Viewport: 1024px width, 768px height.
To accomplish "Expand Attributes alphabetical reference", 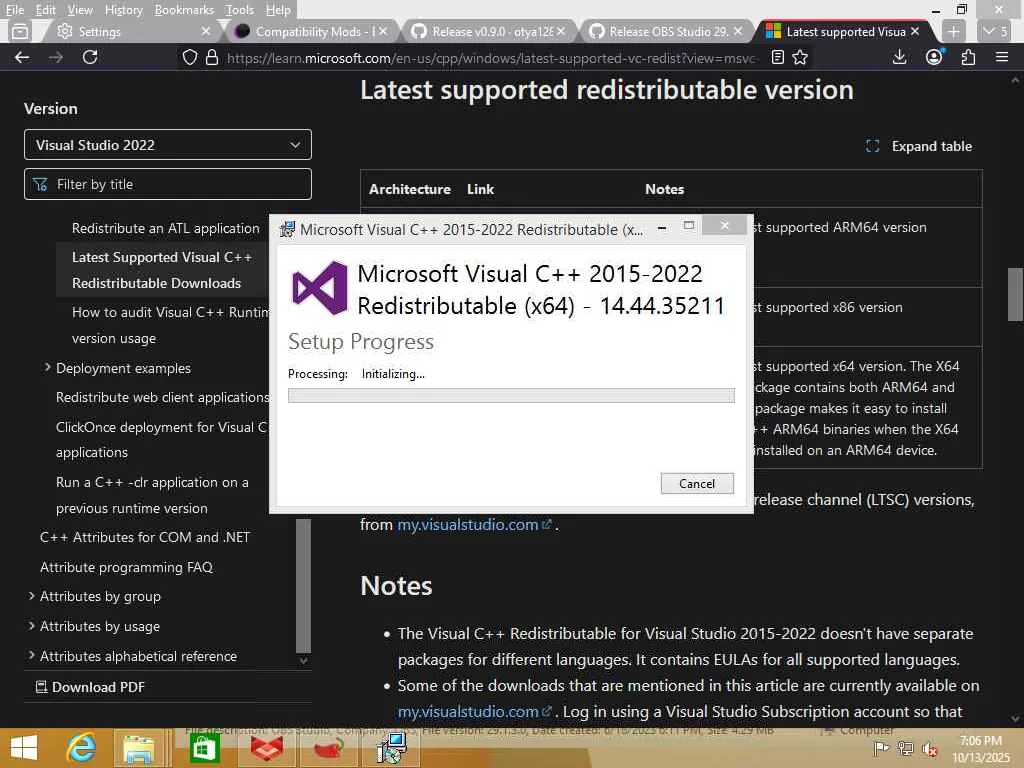I will point(31,655).
